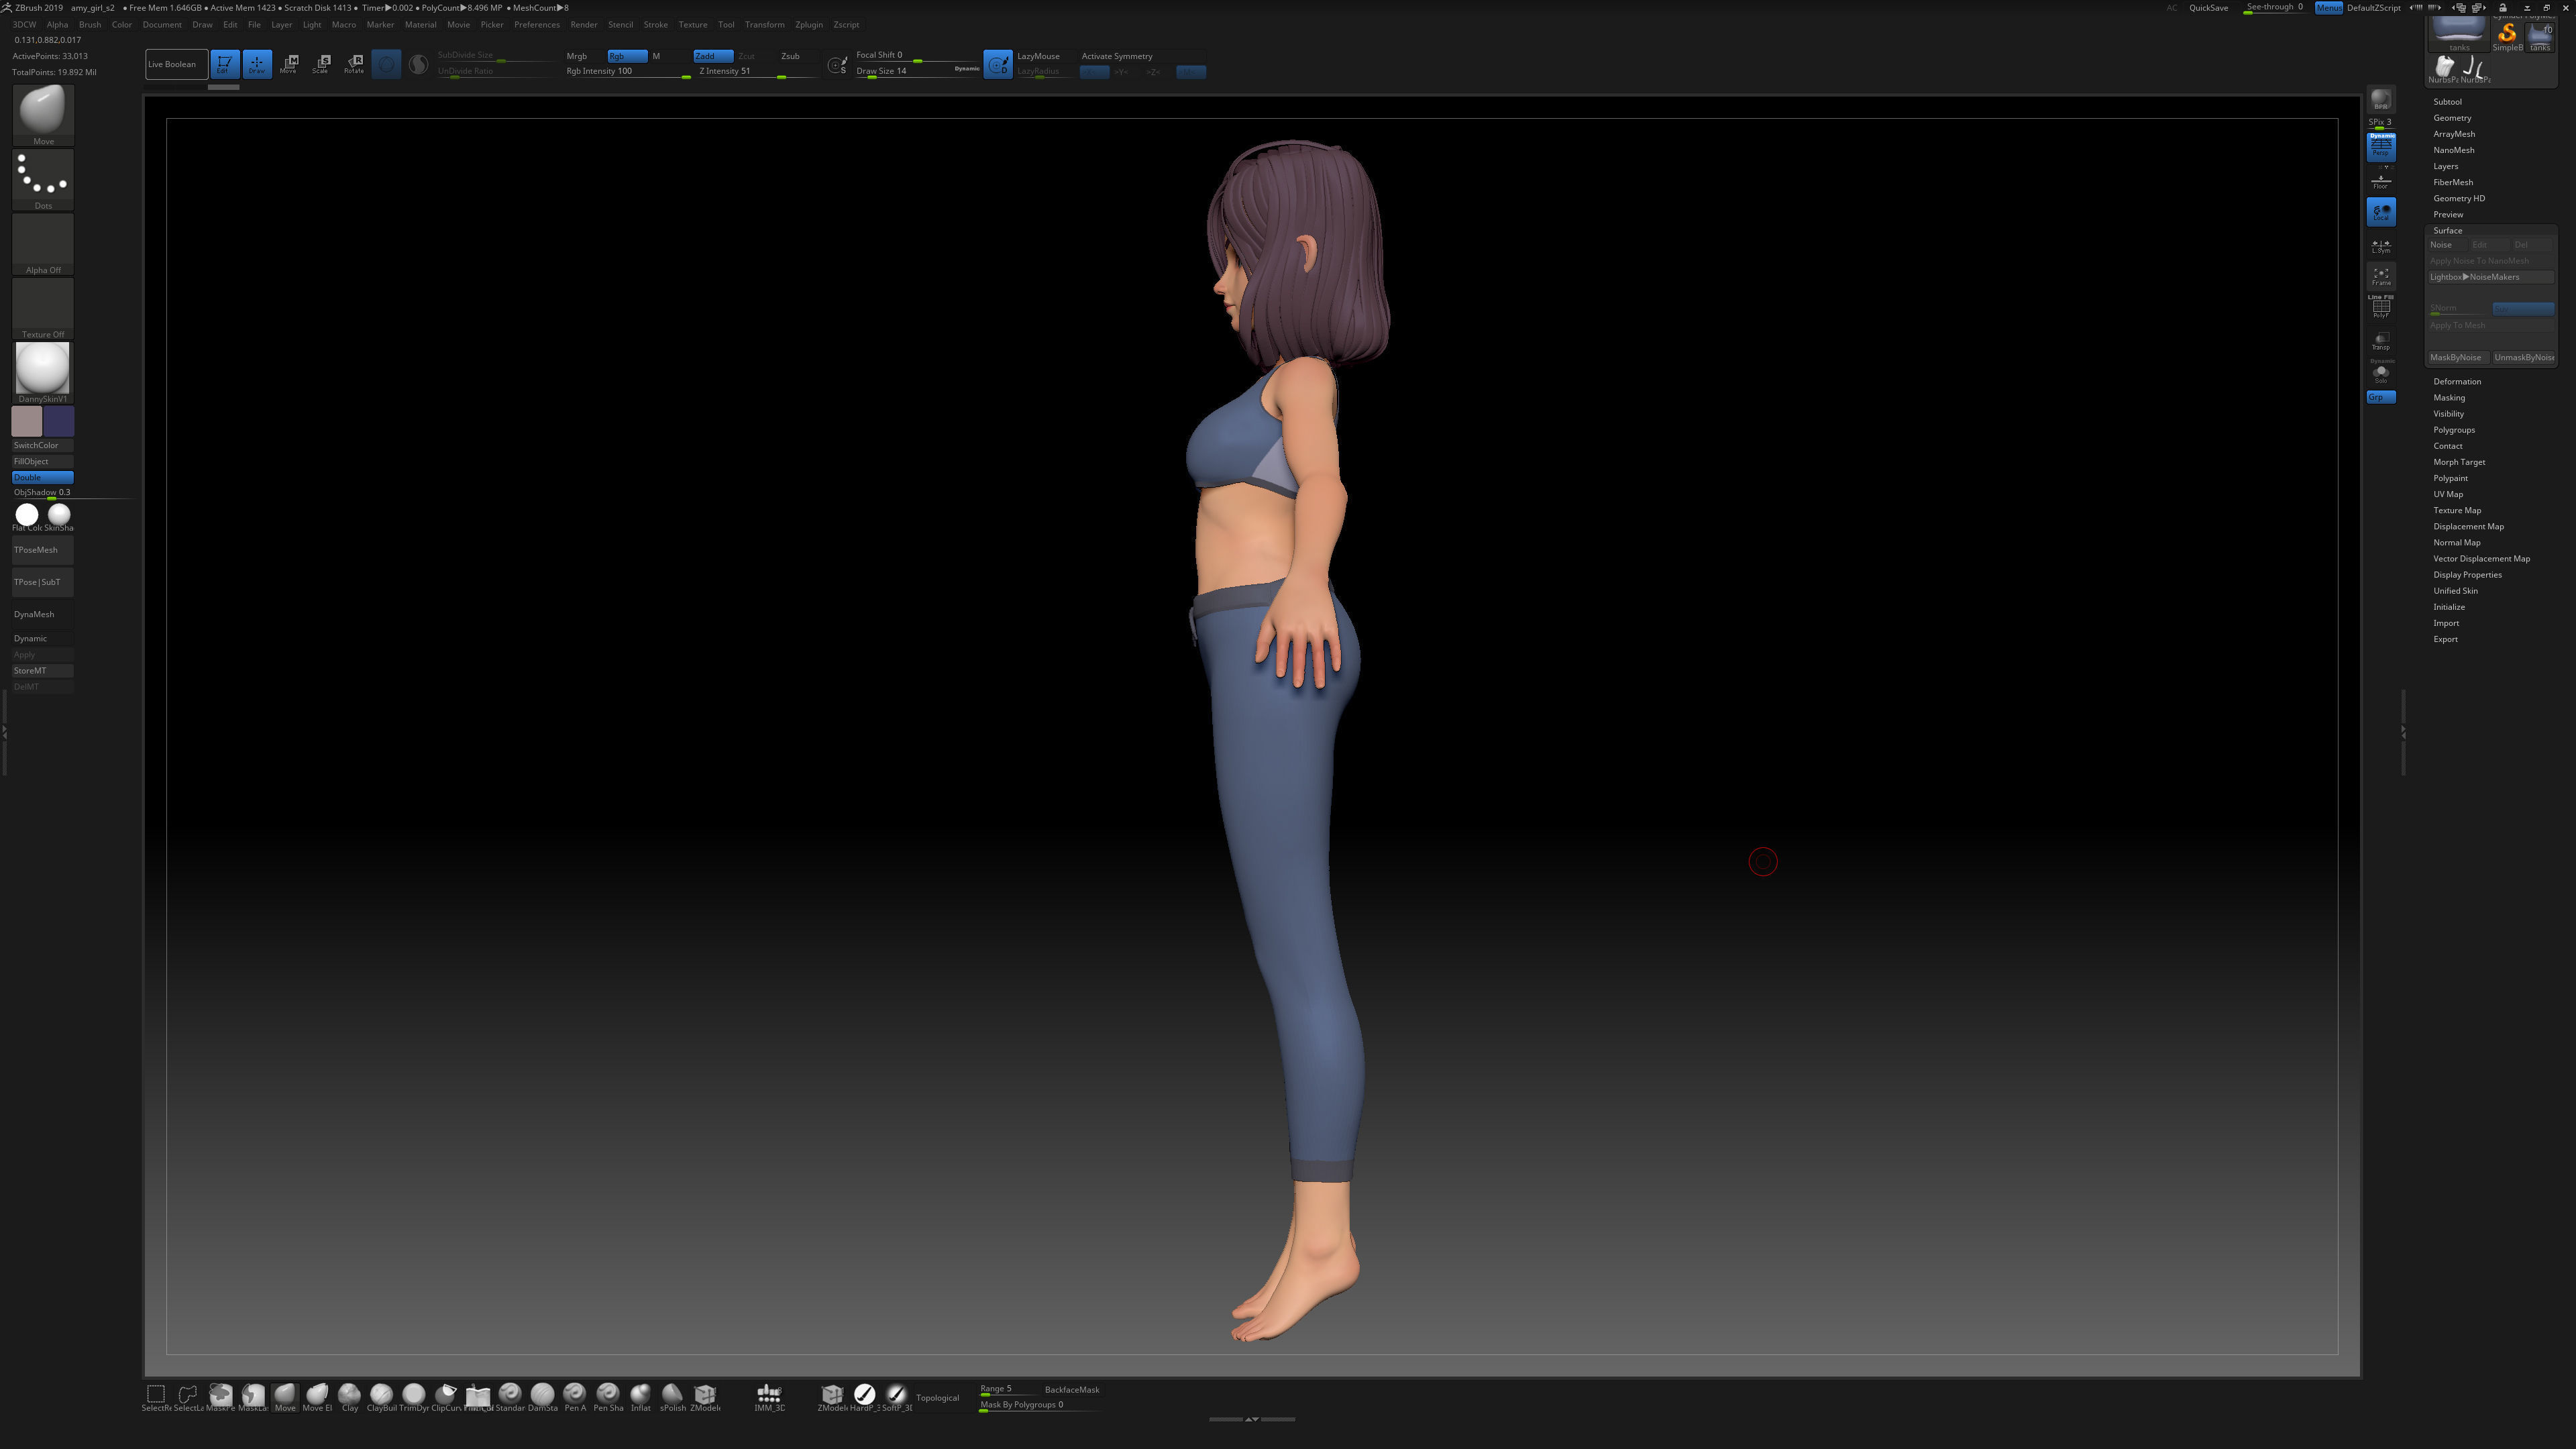The width and height of the screenshot is (2576, 1449).
Task: Open the Preferences menu
Action: tap(537, 25)
